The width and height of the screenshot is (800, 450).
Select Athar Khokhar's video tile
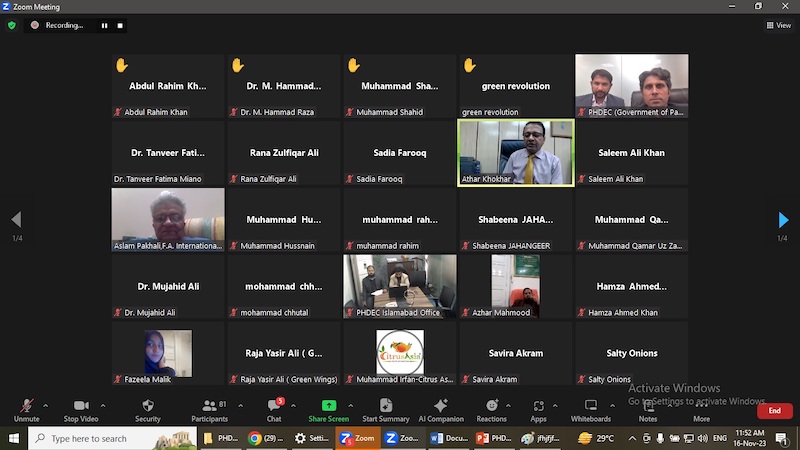(x=516, y=152)
